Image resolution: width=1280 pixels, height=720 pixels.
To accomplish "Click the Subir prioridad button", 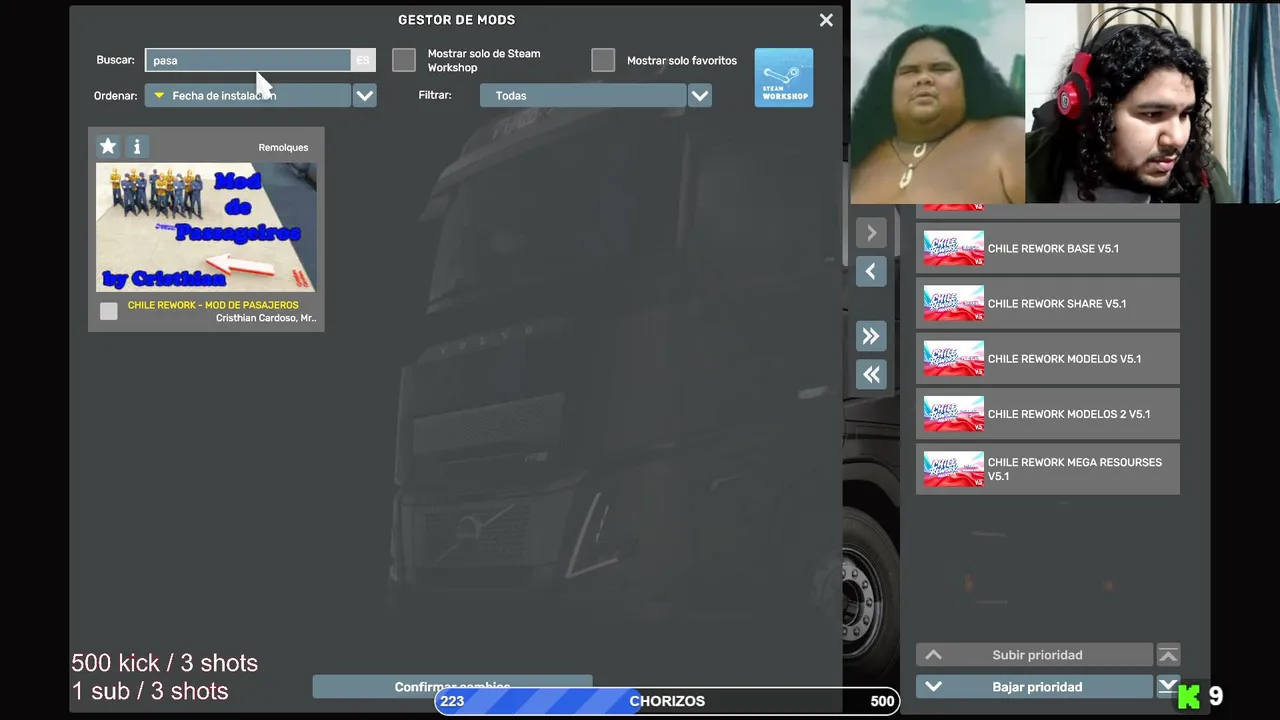I will pyautogui.click(x=1035, y=655).
